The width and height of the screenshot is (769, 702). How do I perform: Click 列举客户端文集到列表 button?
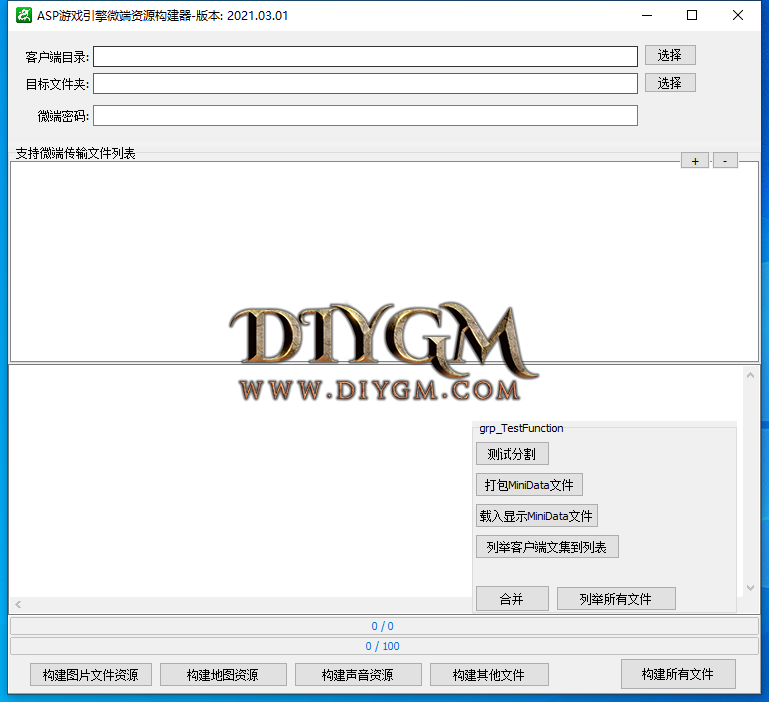[x=547, y=546]
